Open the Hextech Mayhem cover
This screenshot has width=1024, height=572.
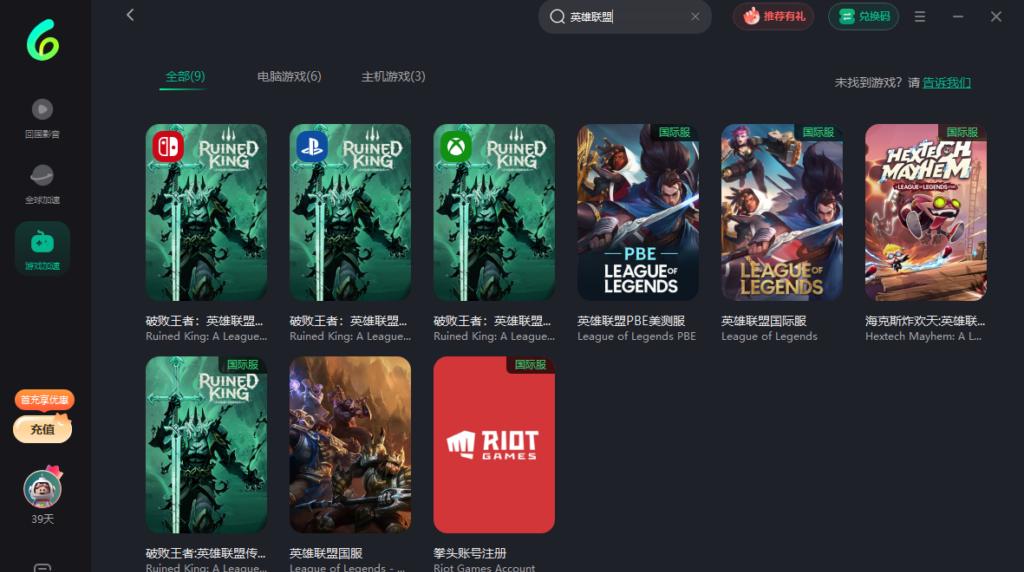coord(926,212)
